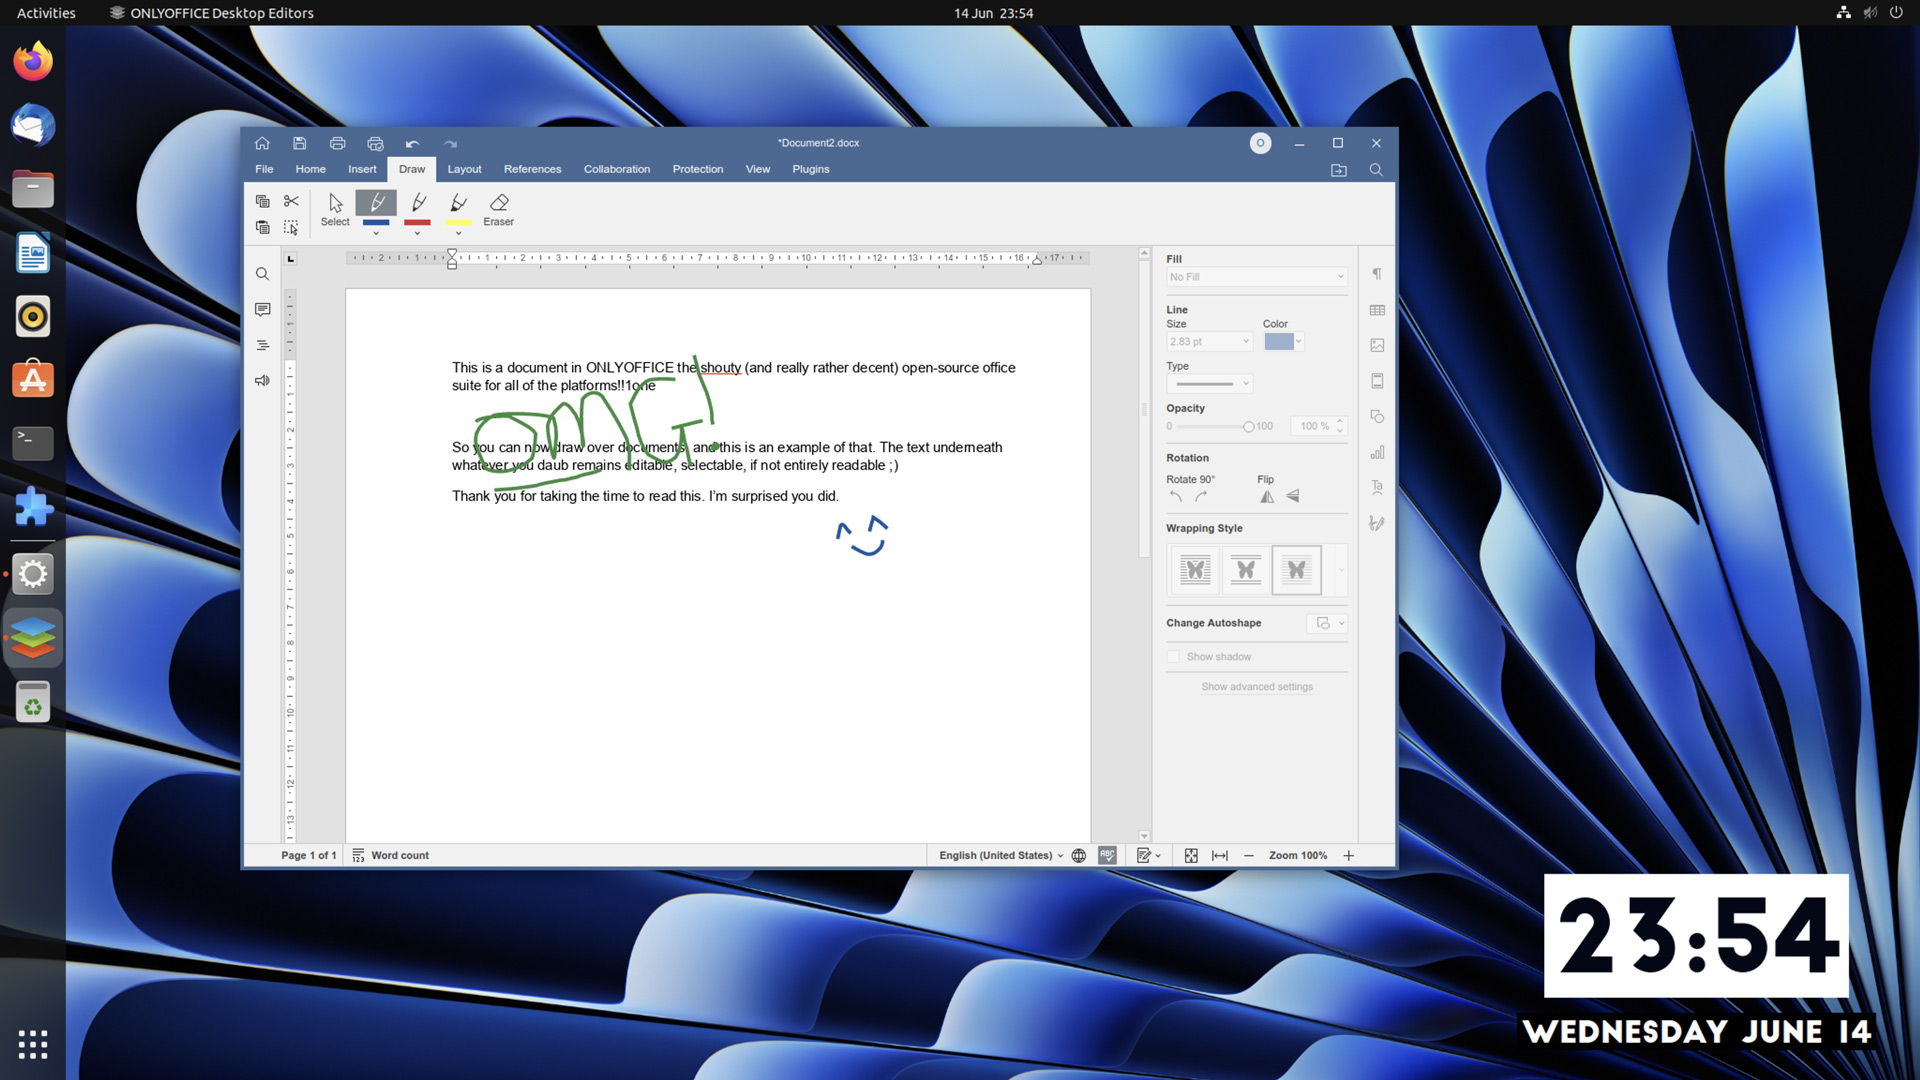
Task: Open the line Size dropdown
Action: click(x=1209, y=342)
